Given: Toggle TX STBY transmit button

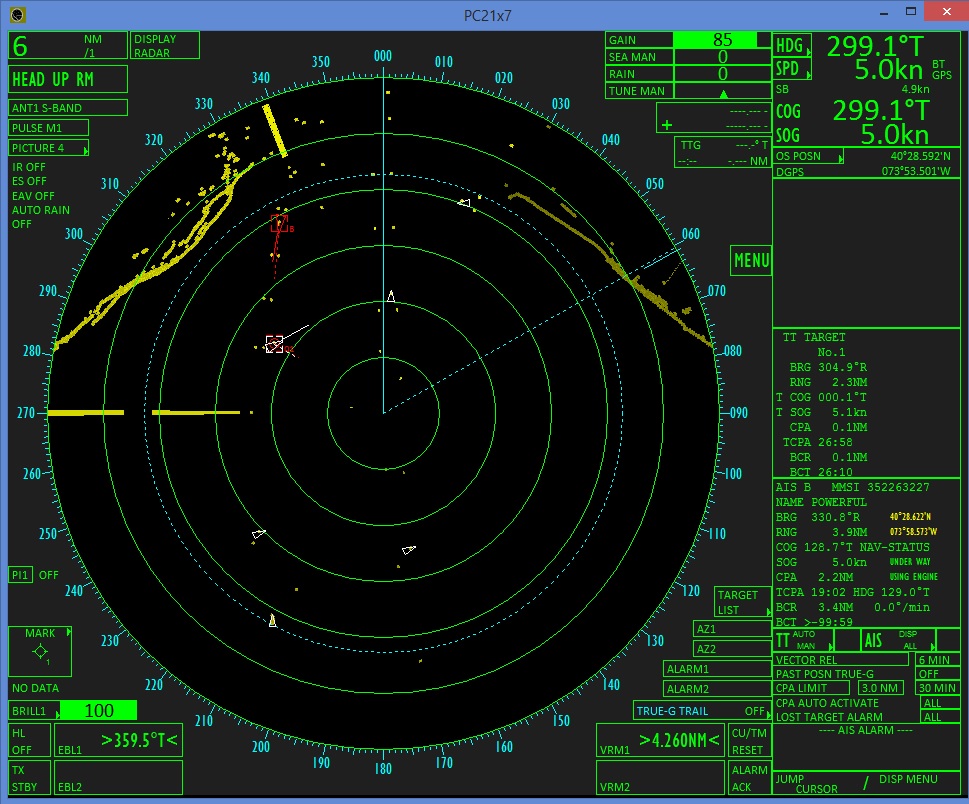Looking at the screenshot, I should point(25,778).
